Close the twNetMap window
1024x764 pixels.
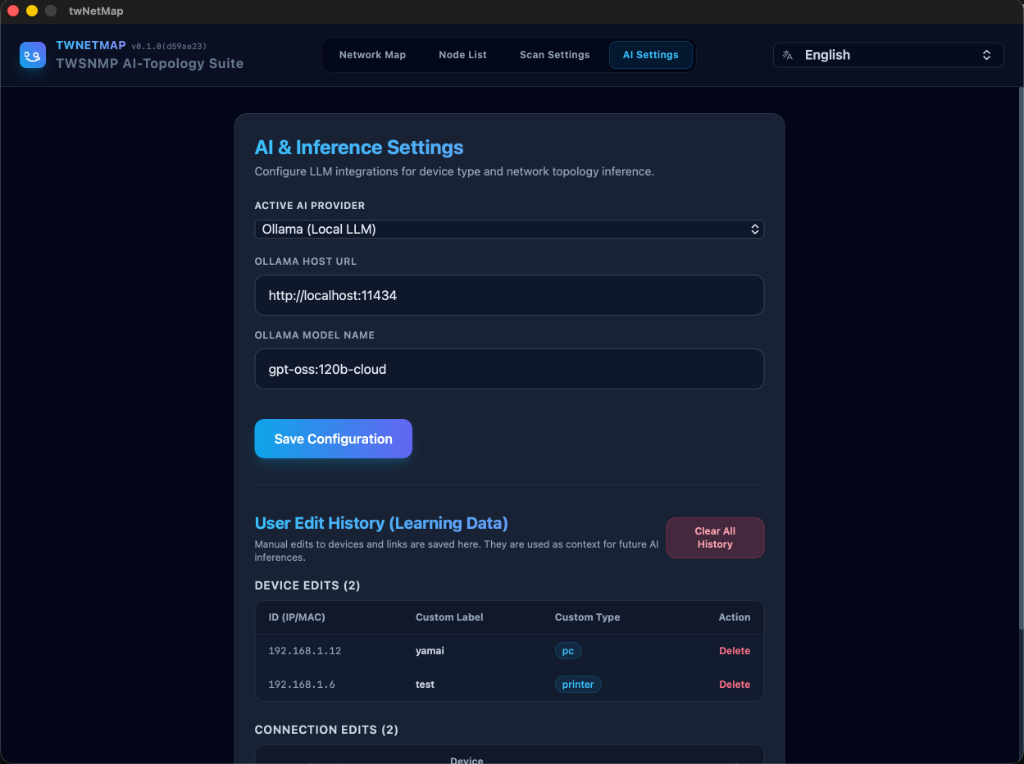point(13,11)
